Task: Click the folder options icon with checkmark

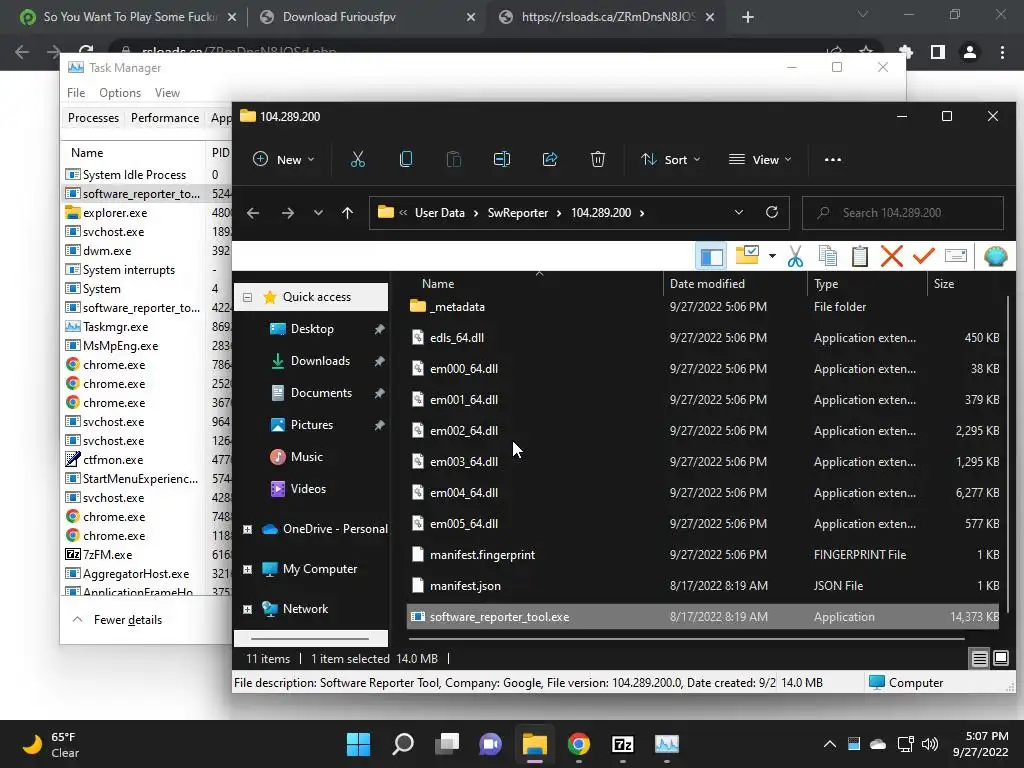Action: pyautogui.click(x=746, y=255)
